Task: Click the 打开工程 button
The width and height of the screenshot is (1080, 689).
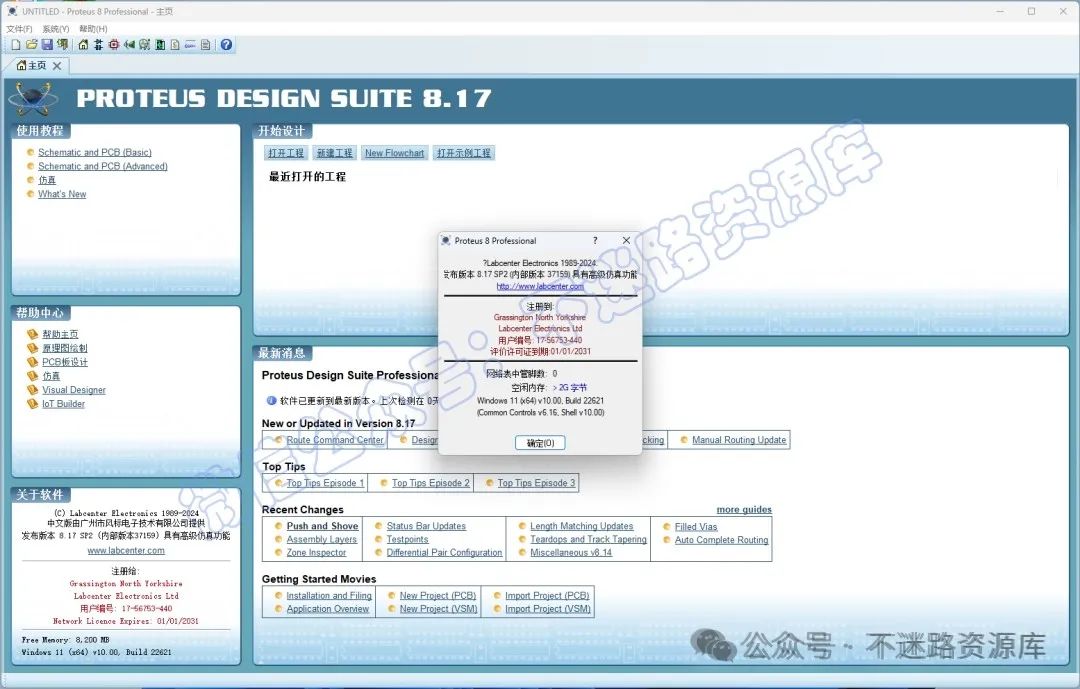Action: pyautogui.click(x=286, y=153)
